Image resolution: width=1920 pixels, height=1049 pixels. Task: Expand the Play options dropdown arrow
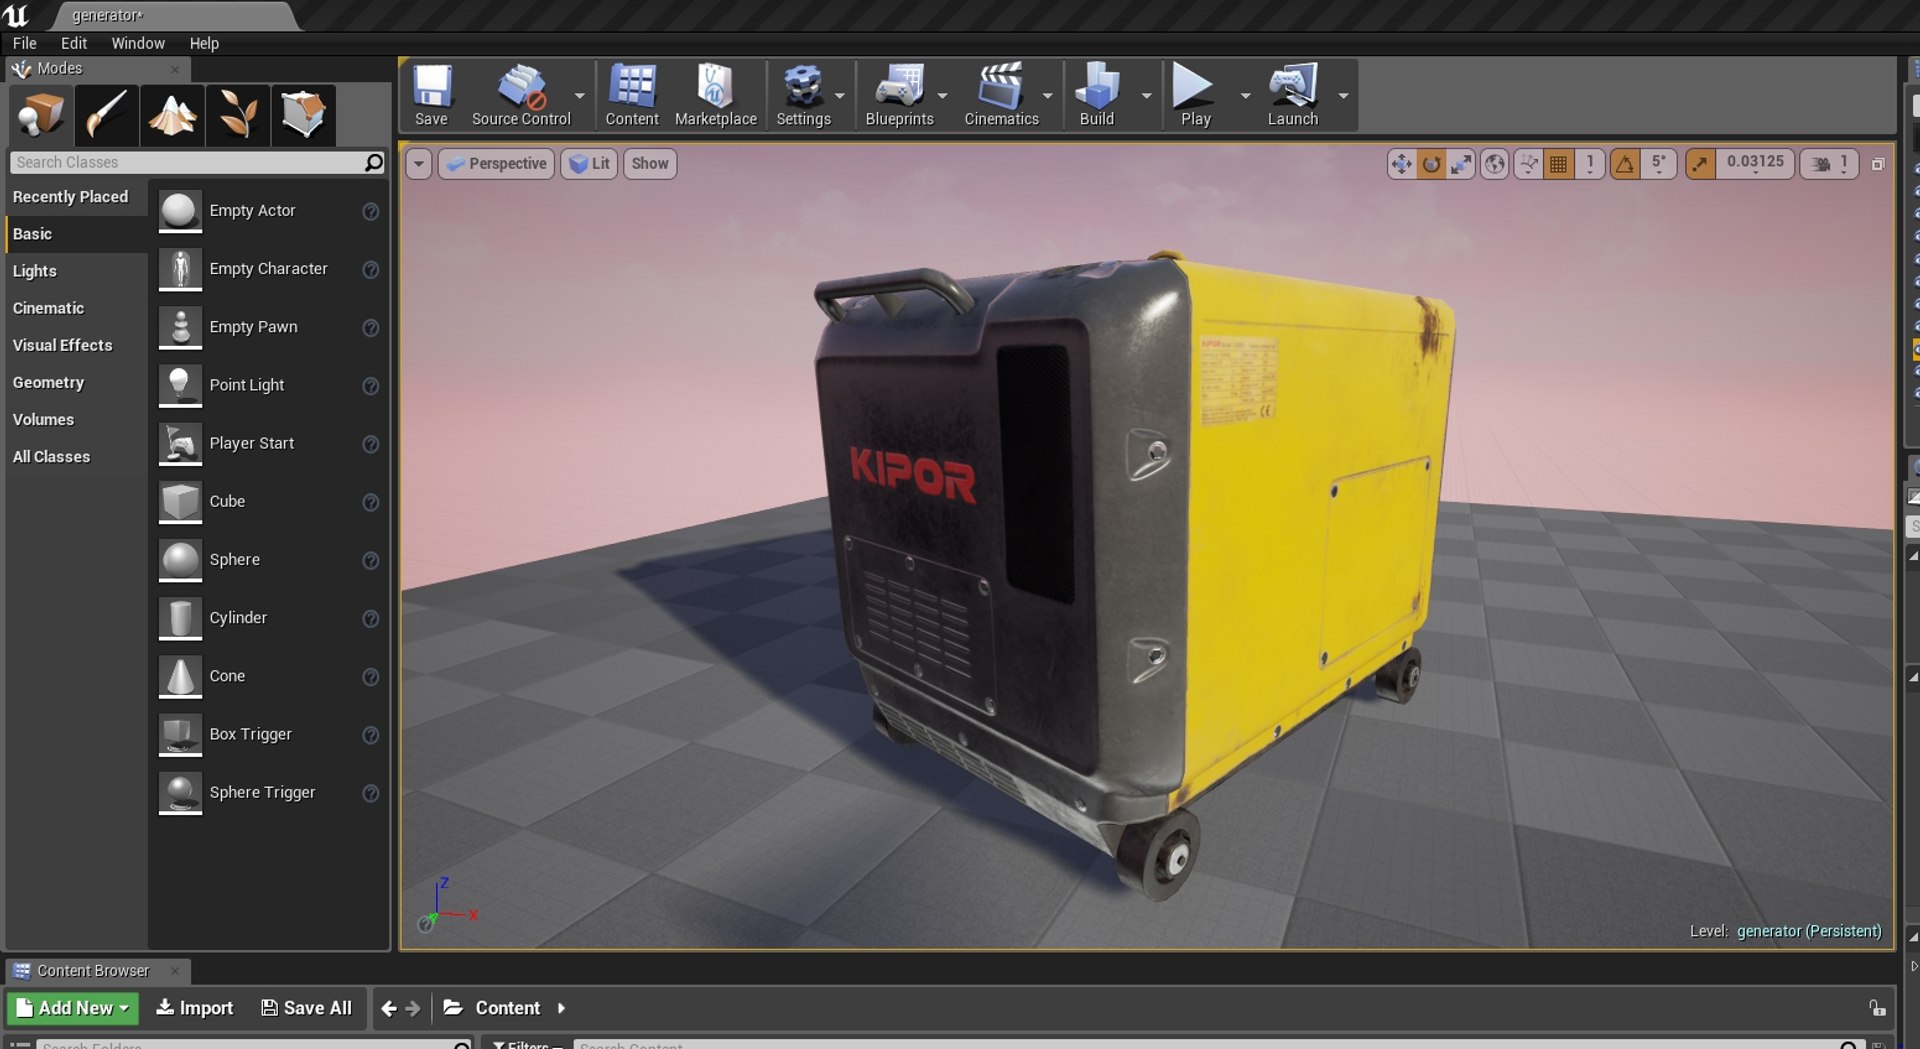1245,96
